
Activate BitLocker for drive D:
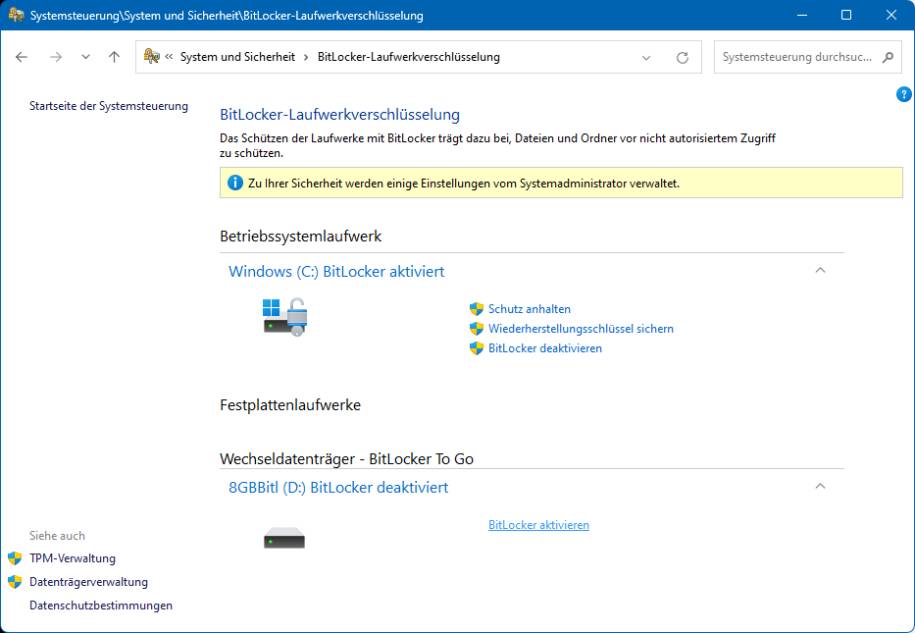click(x=537, y=522)
